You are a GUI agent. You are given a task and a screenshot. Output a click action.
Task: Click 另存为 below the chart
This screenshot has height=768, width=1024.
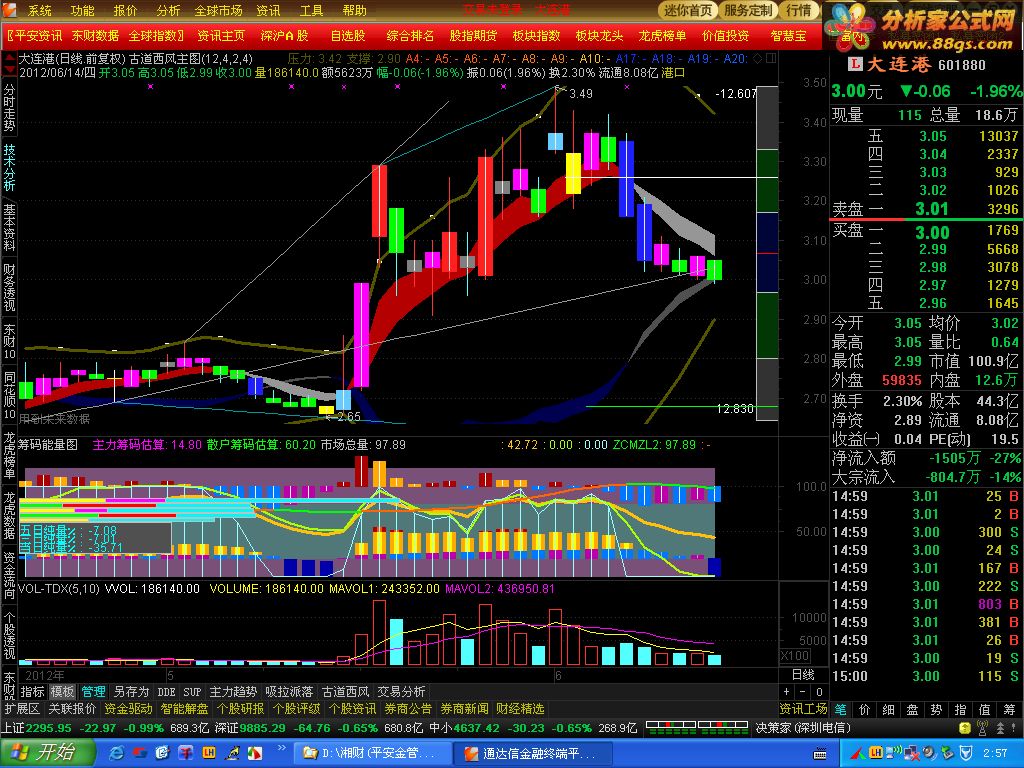(131, 692)
